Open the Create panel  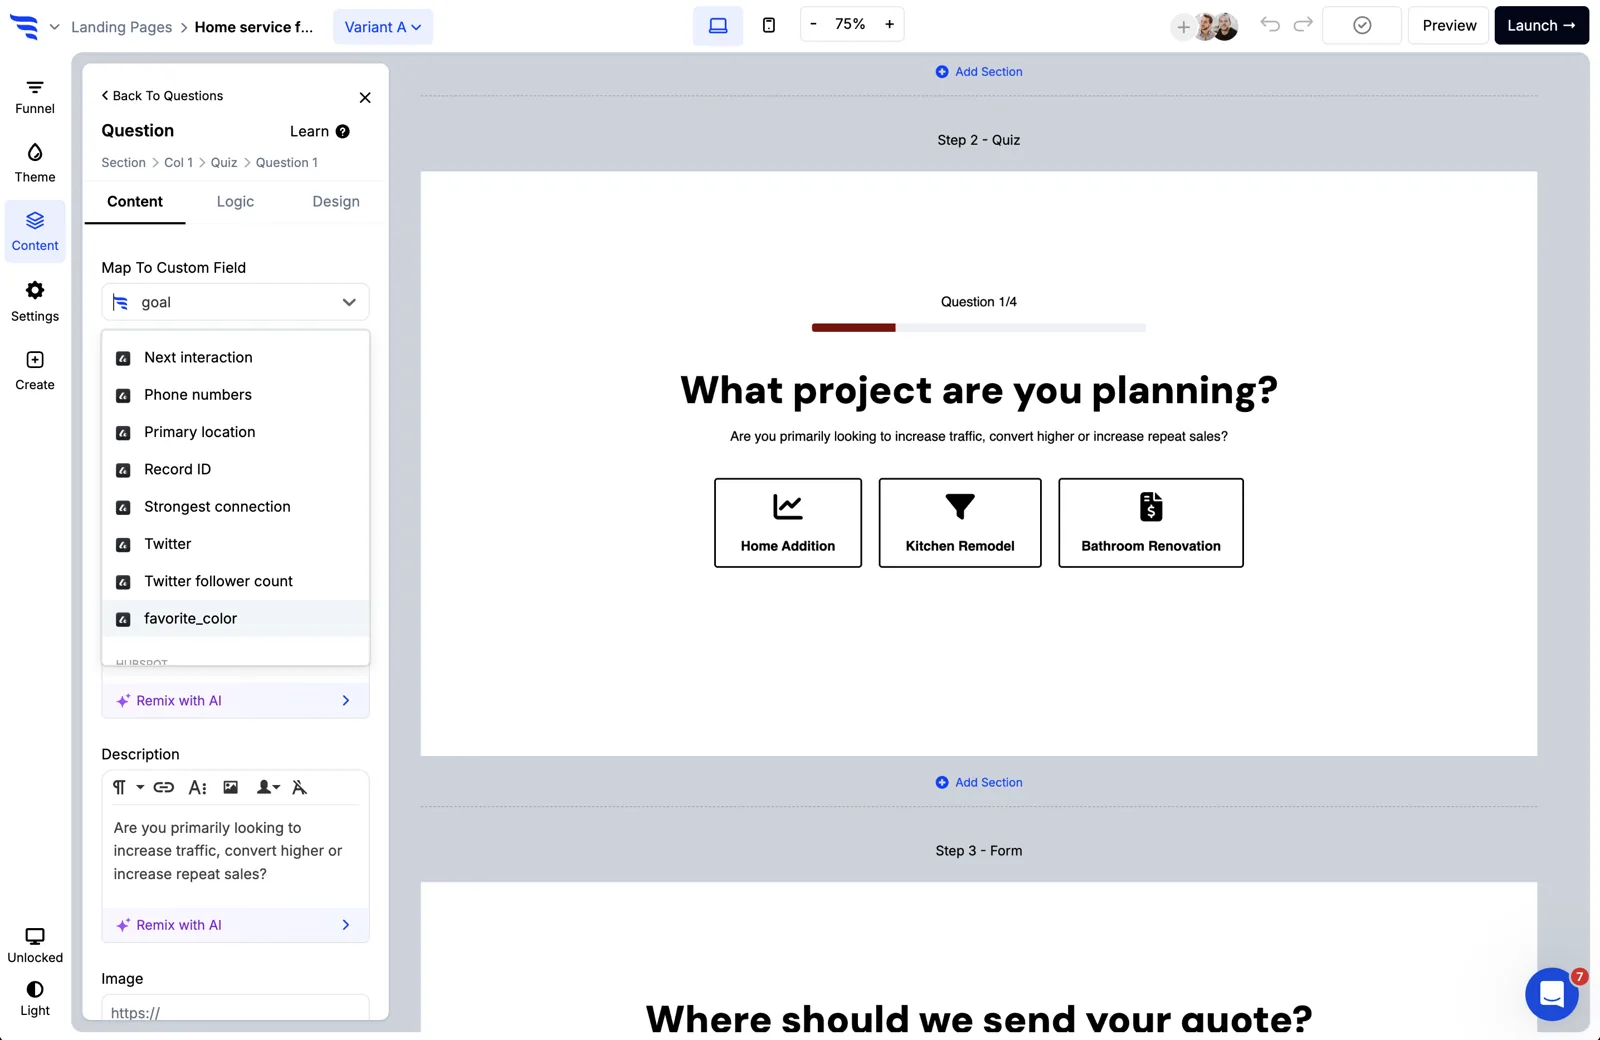tap(35, 370)
